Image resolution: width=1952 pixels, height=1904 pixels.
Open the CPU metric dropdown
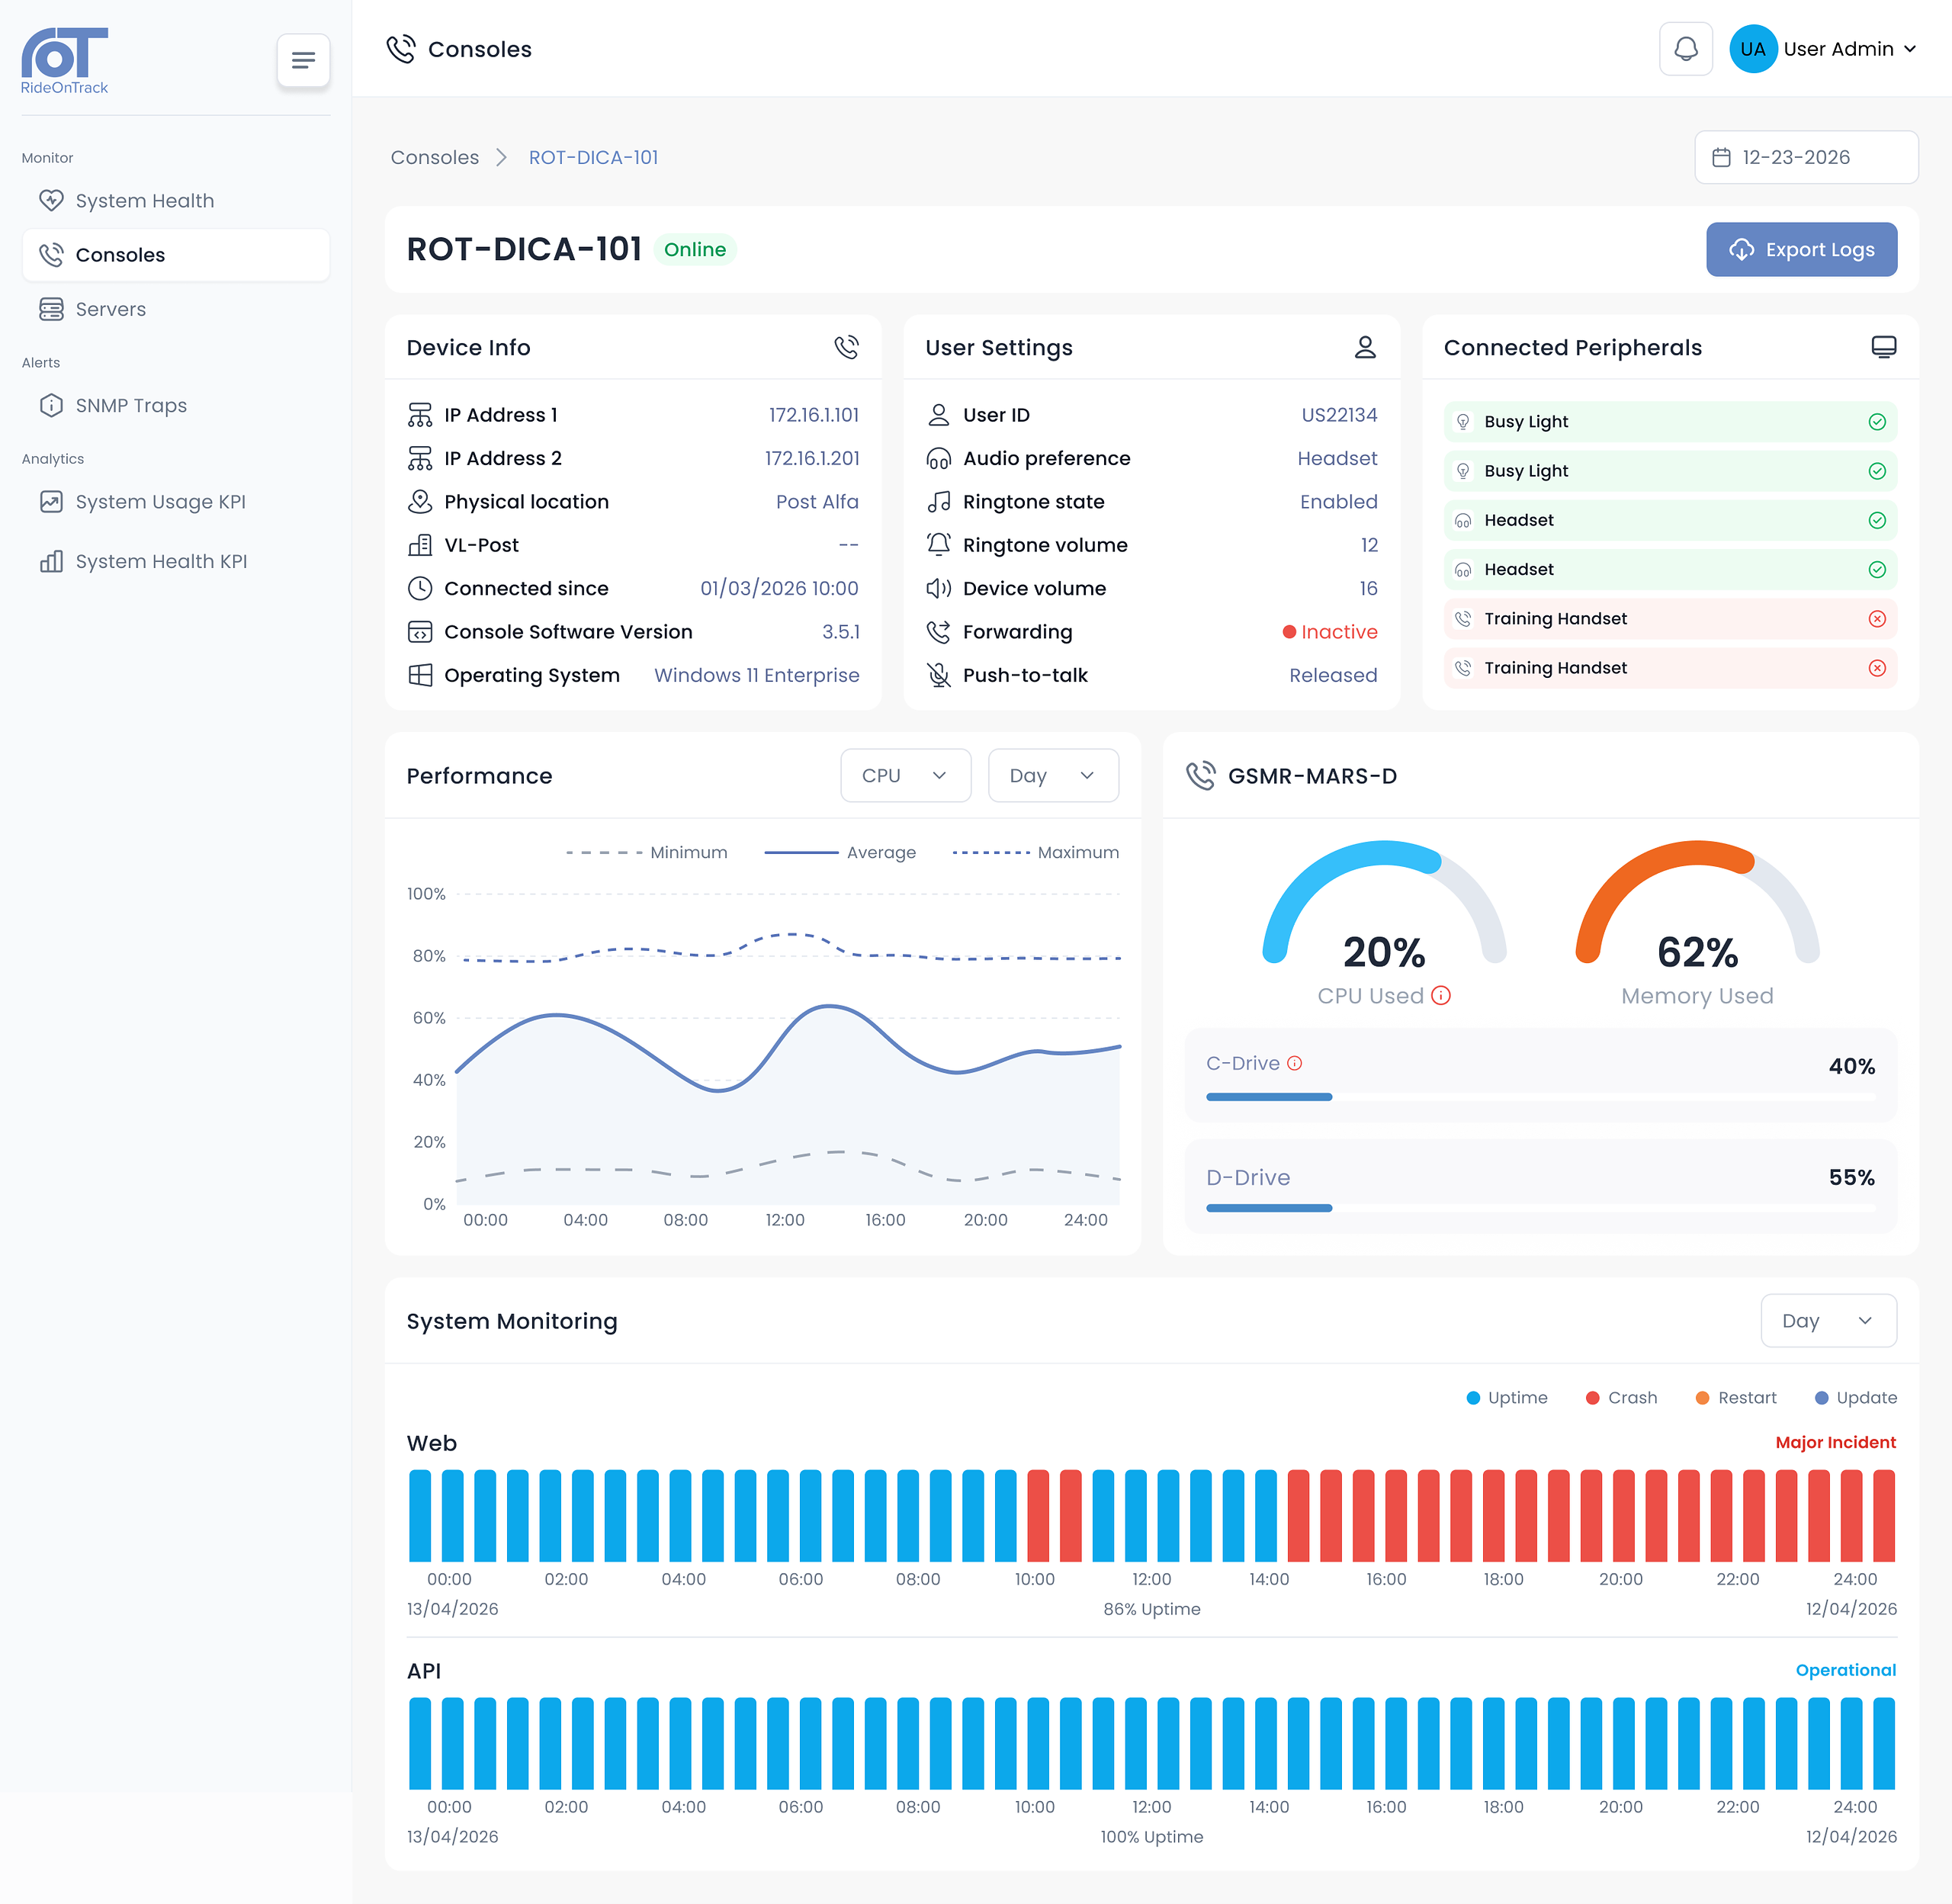tap(905, 775)
